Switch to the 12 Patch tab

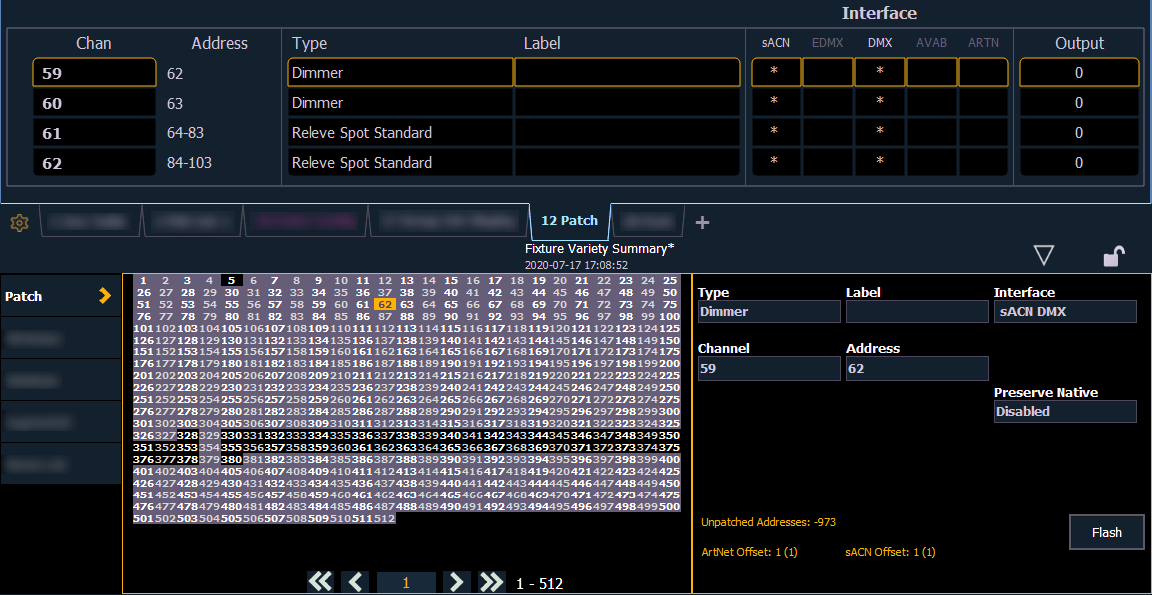(x=569, y=220)
